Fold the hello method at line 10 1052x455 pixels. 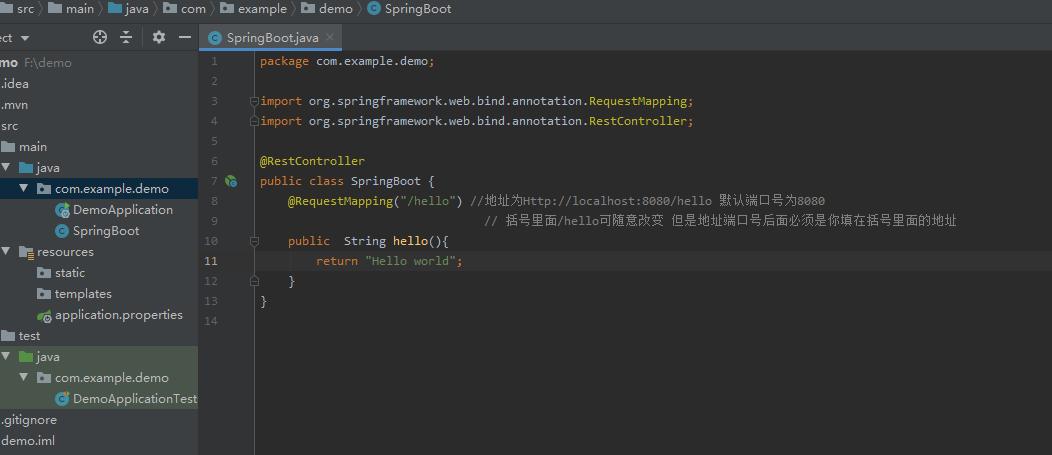click(x=254, y=241)
